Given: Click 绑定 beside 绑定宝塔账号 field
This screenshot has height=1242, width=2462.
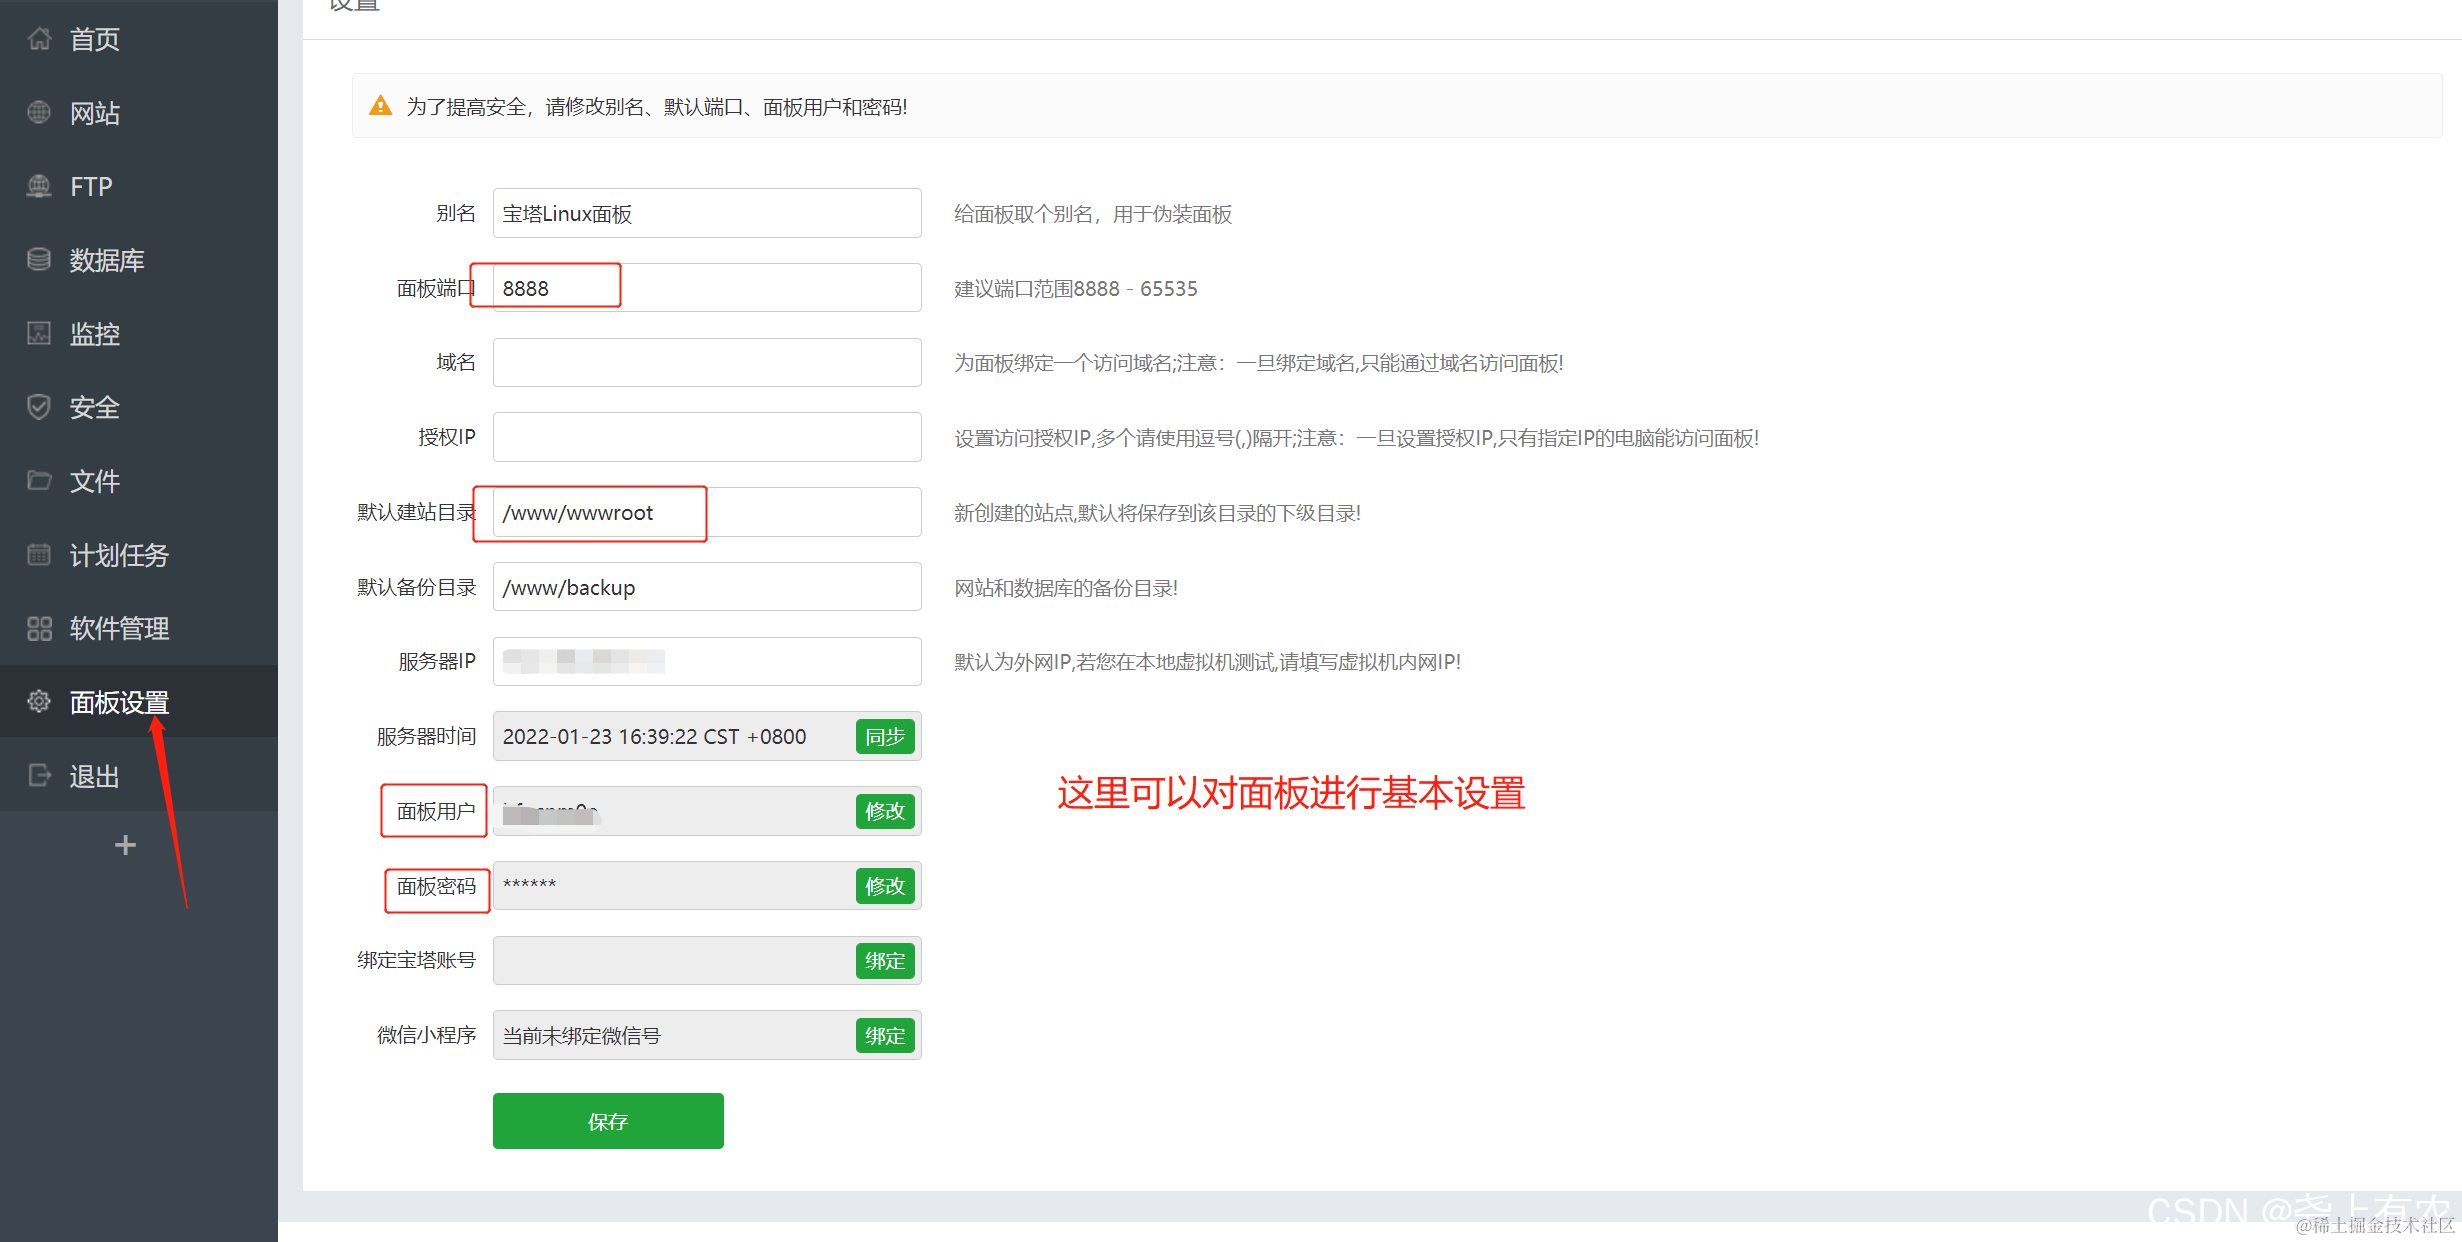Looking at the screenshot, I should point(885,961).
